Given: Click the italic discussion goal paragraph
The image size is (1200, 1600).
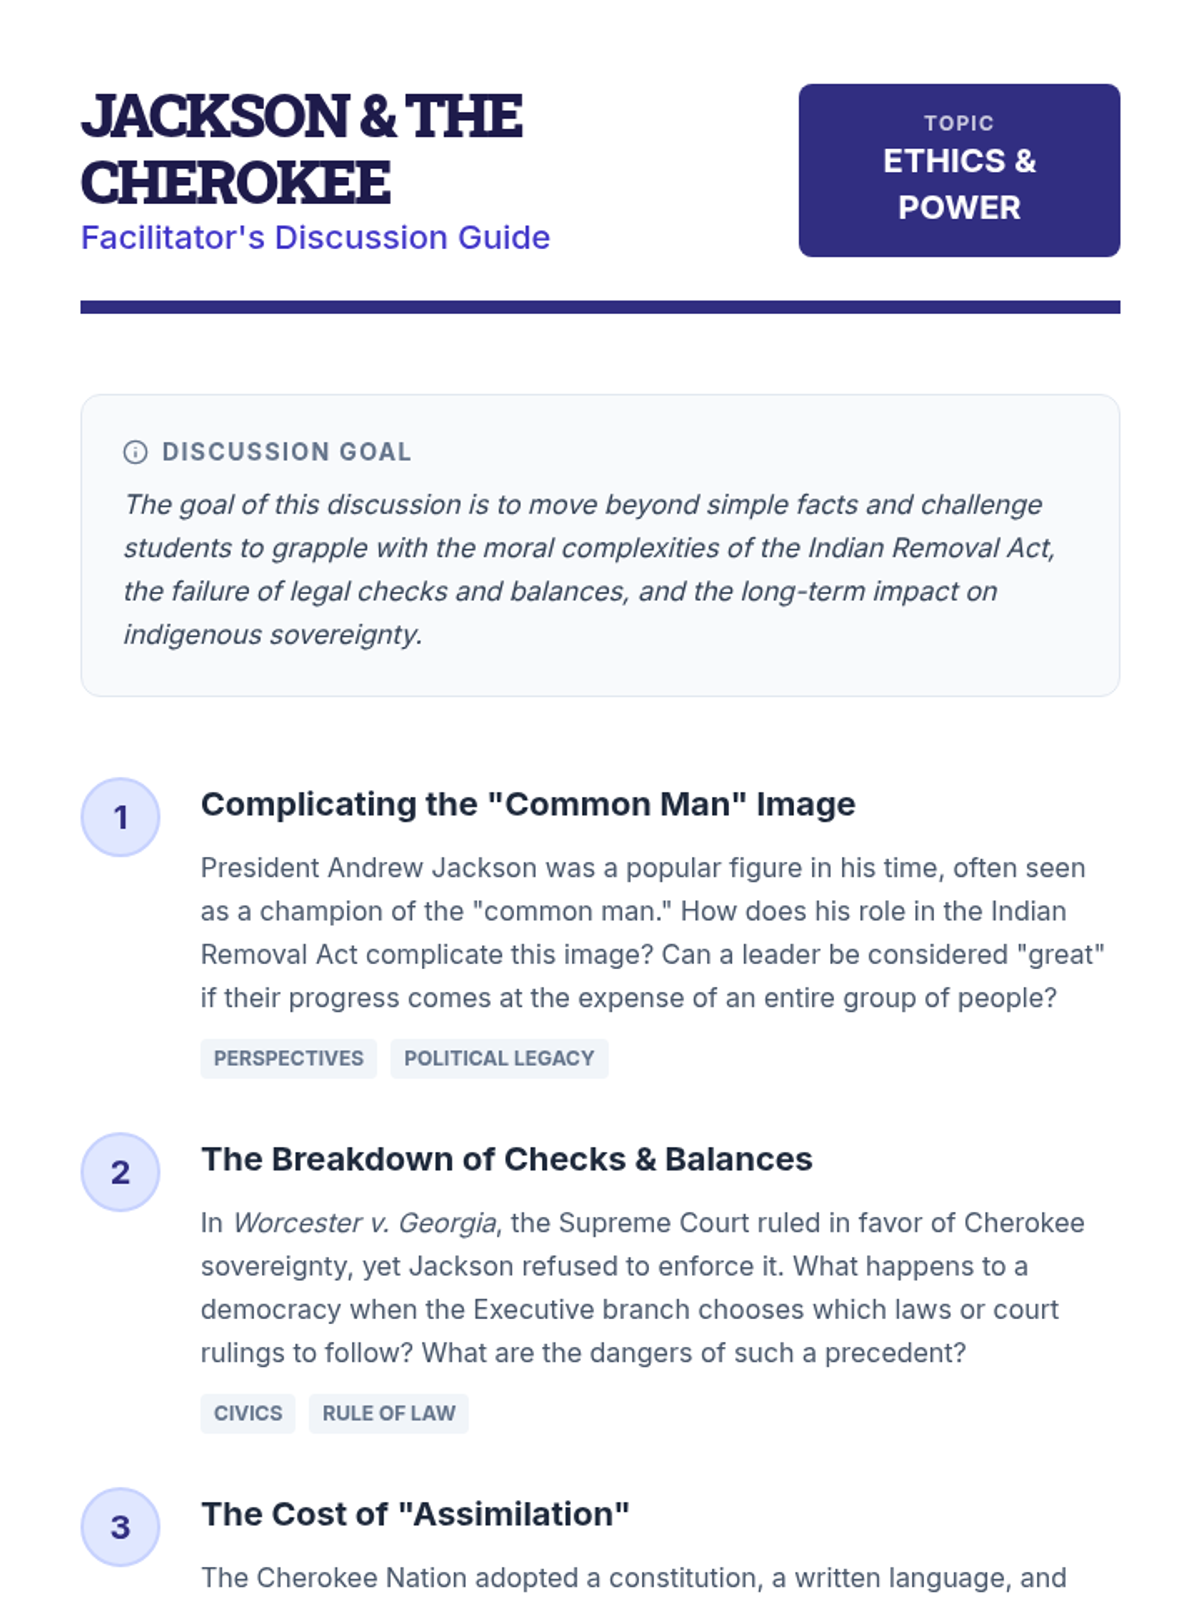Looking at the screenshot, I should point(590,569).
